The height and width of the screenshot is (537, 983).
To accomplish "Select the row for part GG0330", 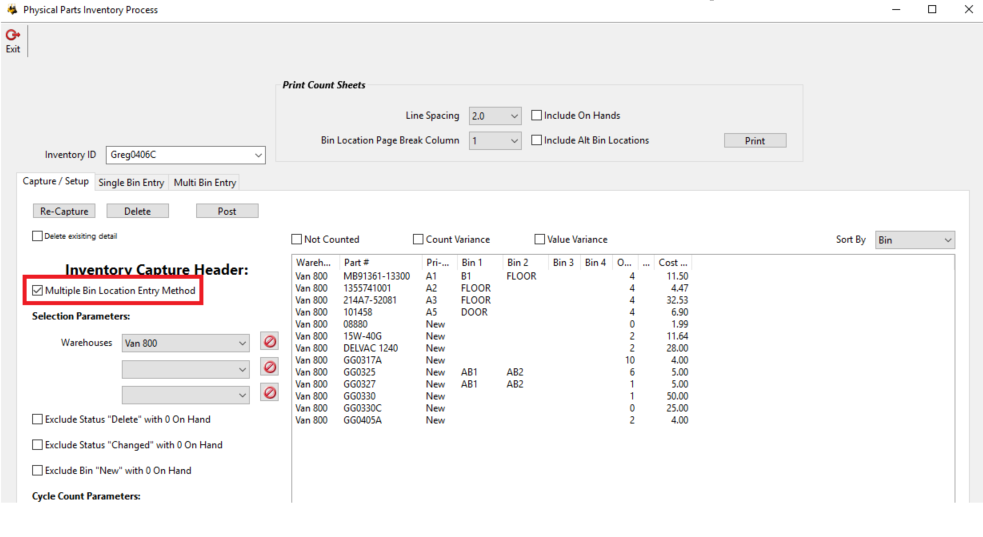I will click(492, 396).
